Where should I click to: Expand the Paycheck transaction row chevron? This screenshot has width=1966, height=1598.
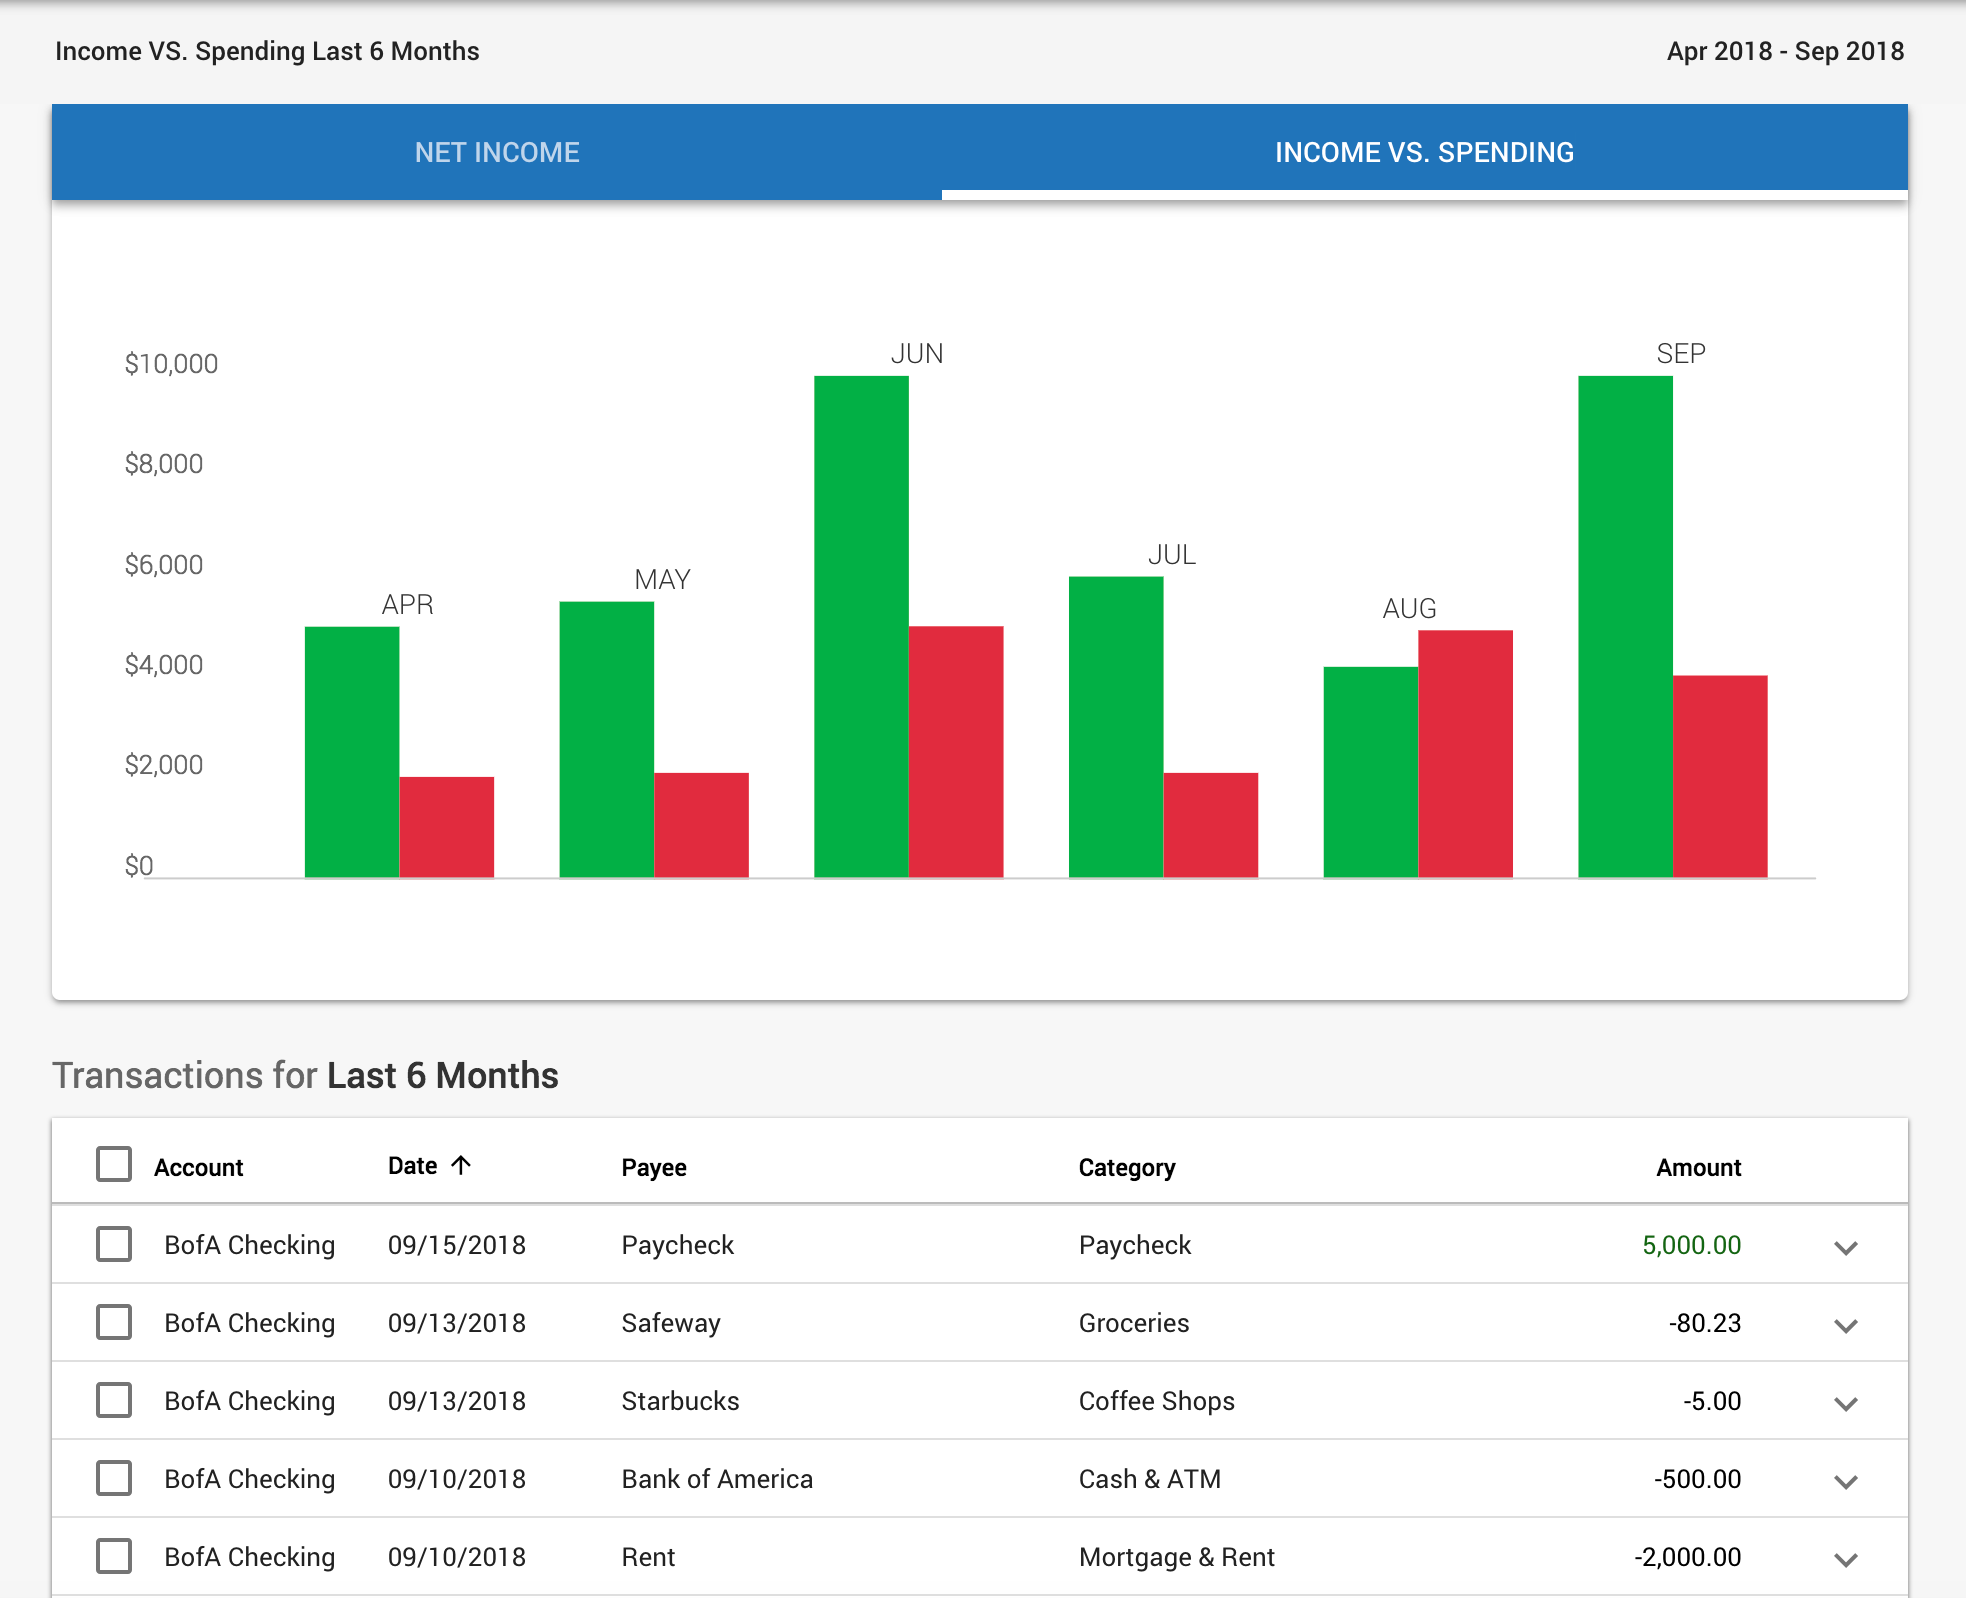[x=1846, y=1247]
